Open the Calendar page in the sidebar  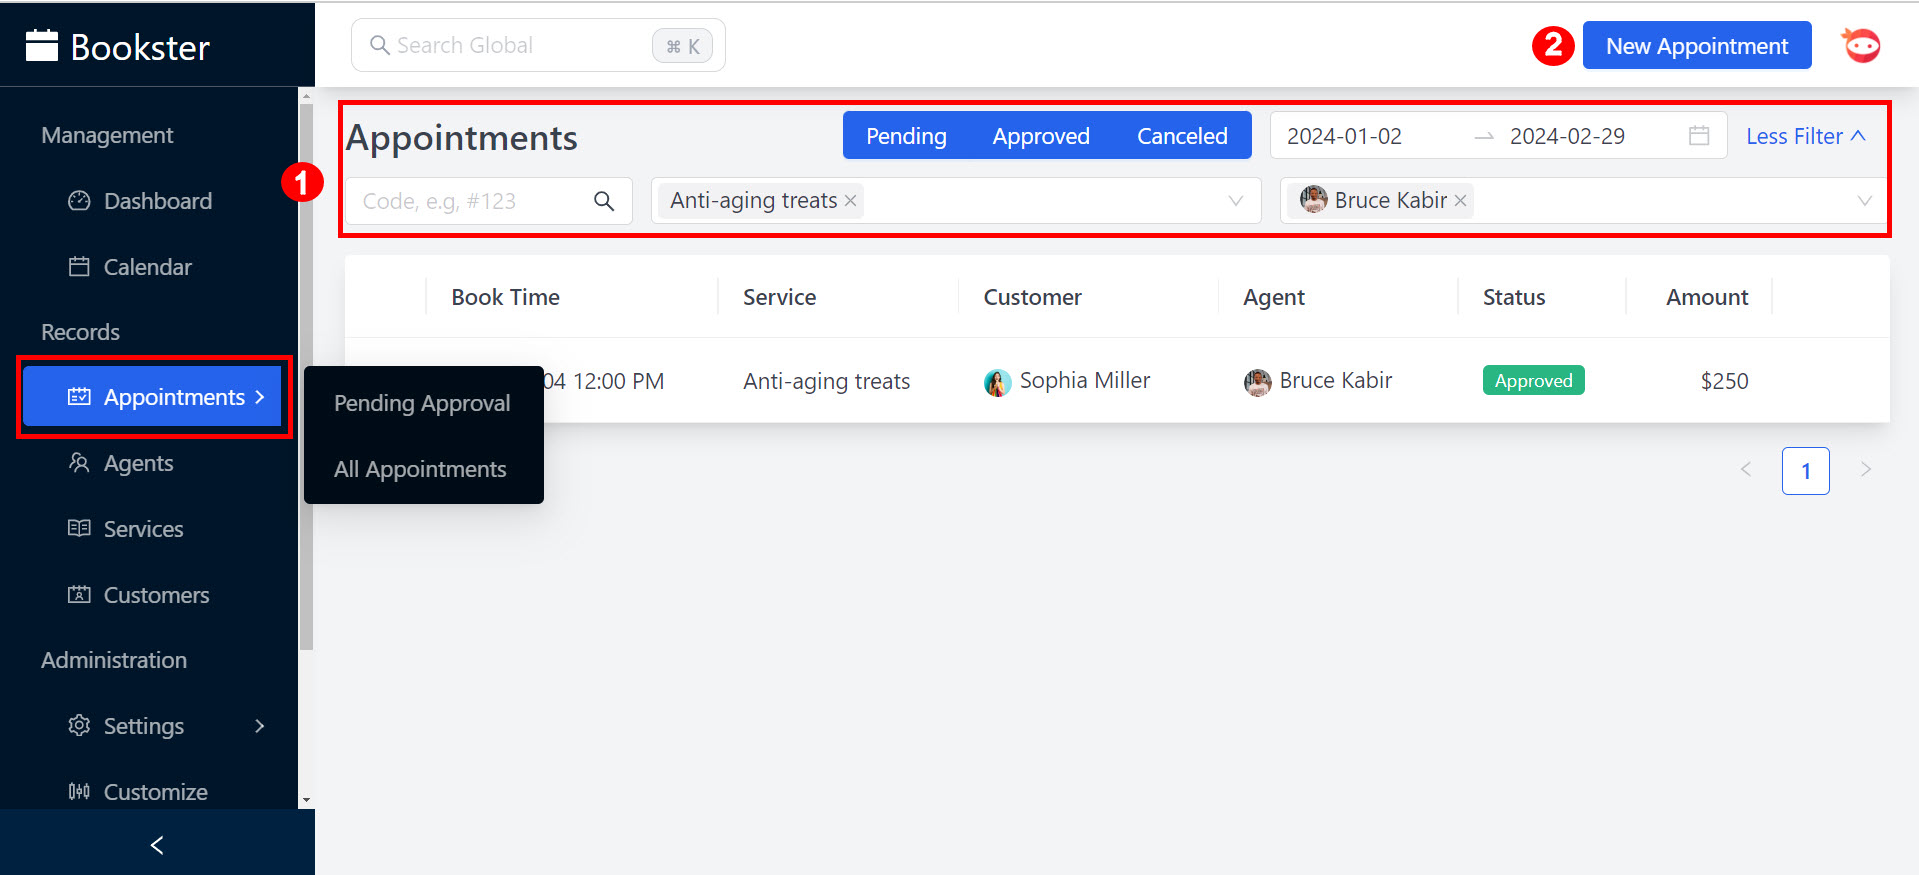point(147,267)
